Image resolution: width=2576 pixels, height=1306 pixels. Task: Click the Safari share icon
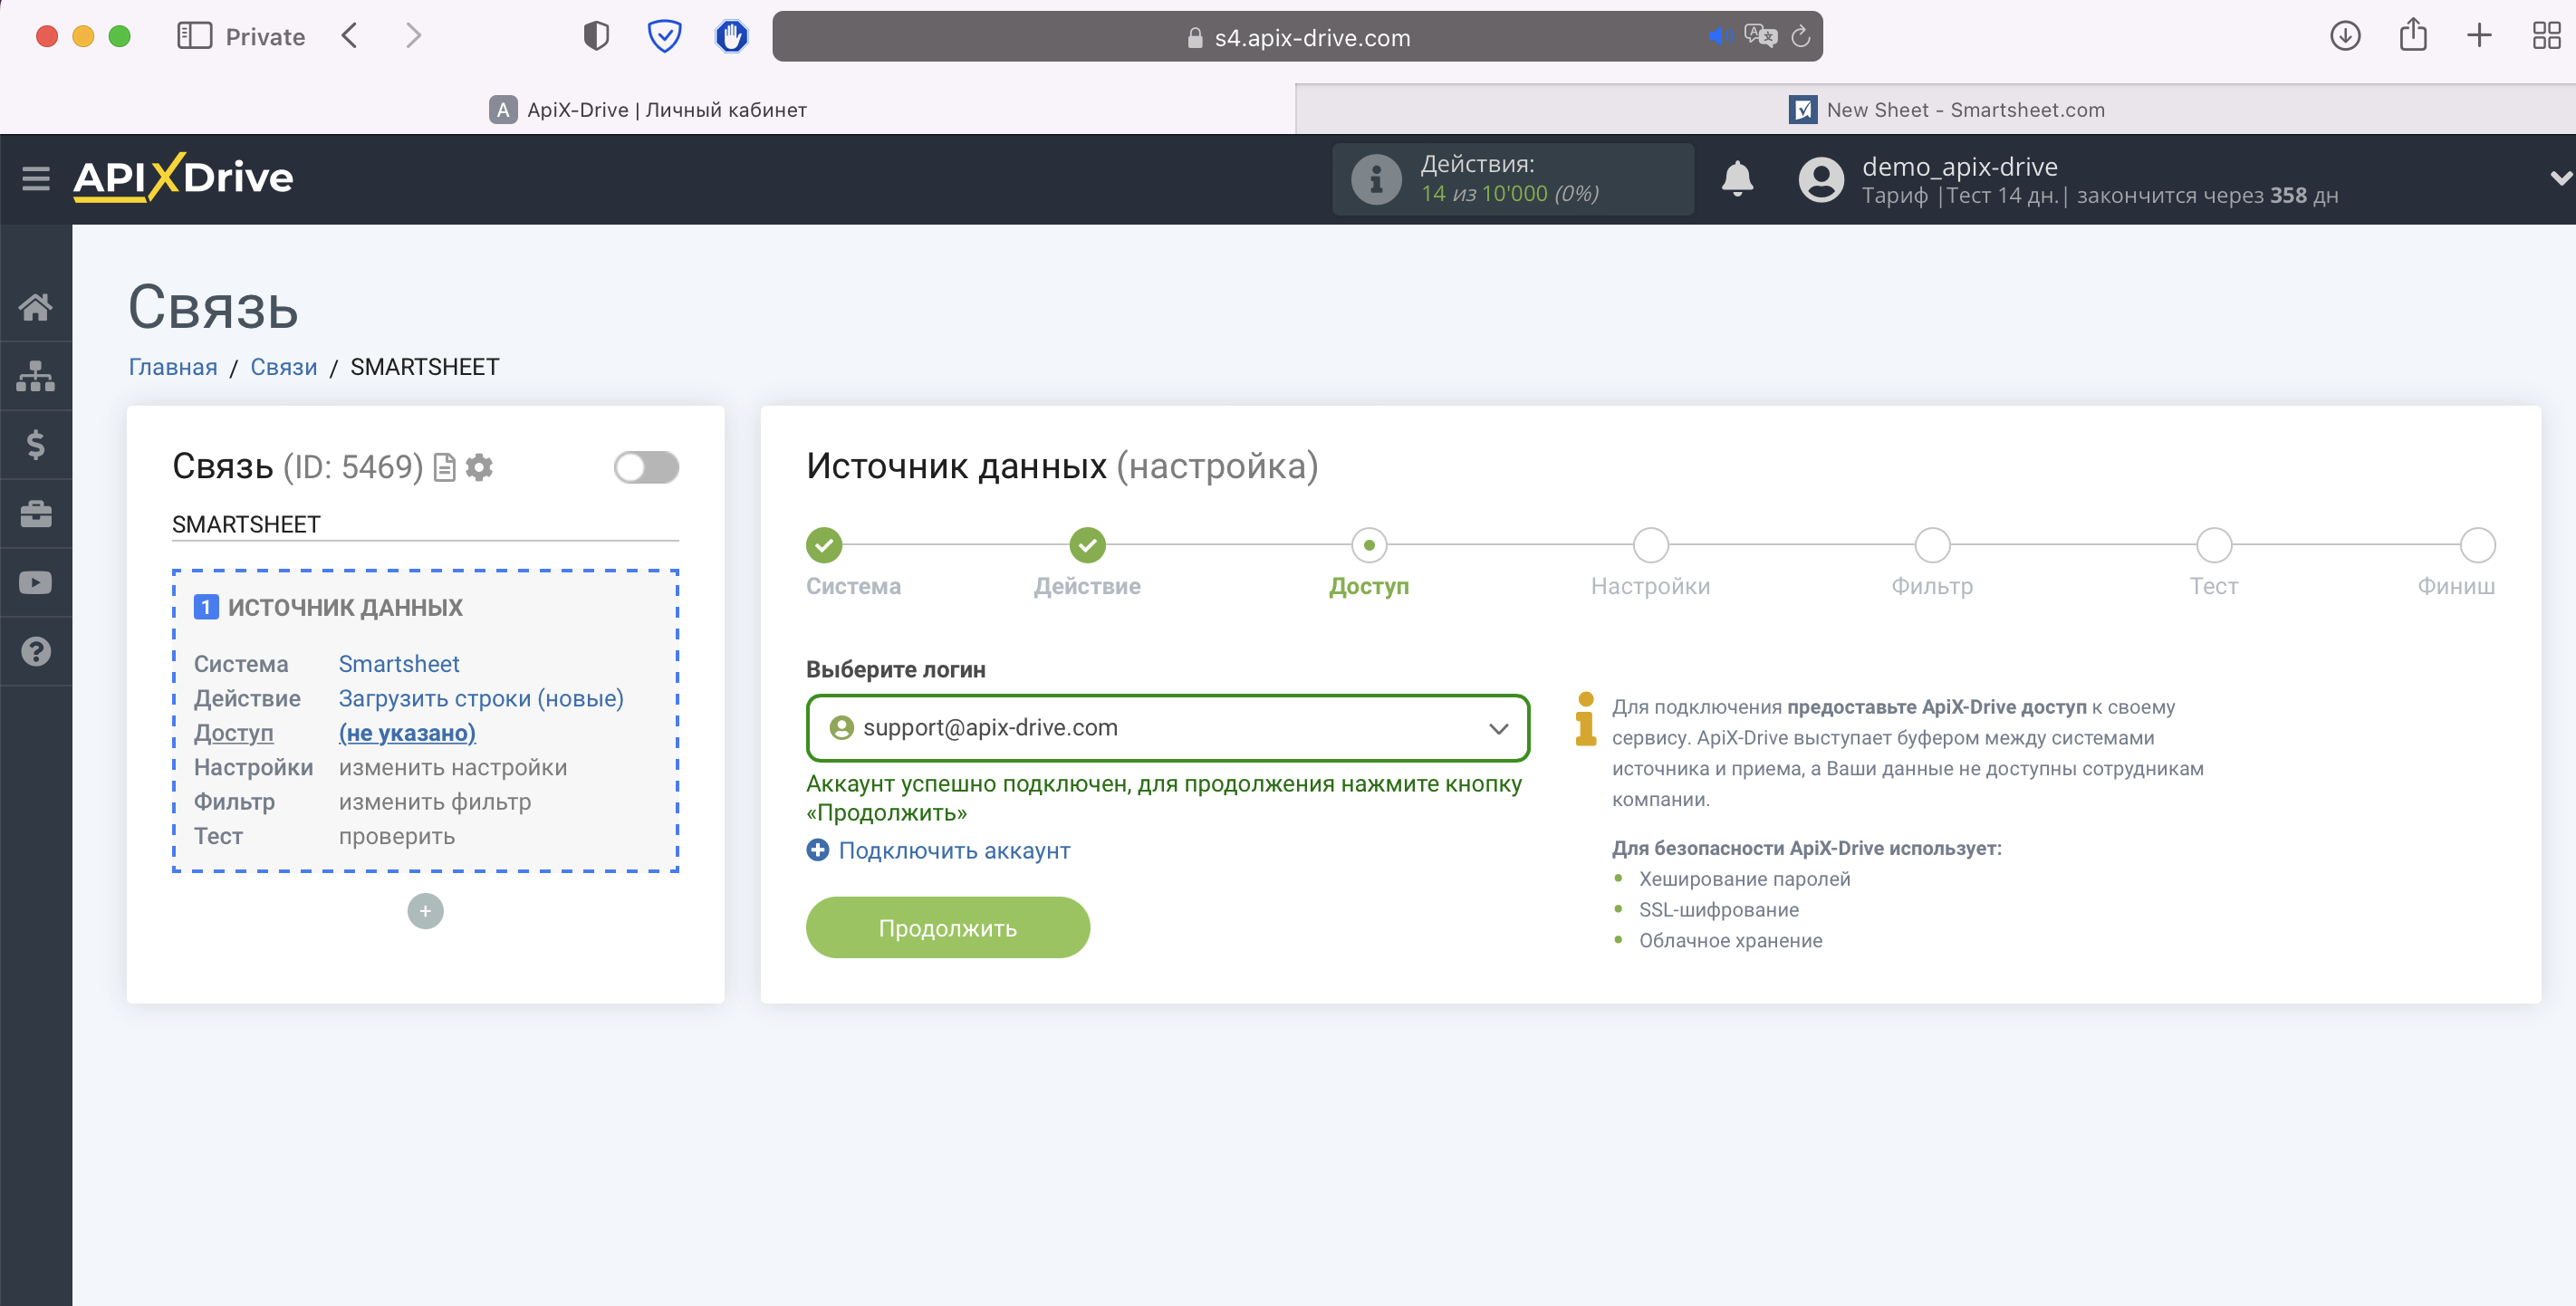point(2413,35)
